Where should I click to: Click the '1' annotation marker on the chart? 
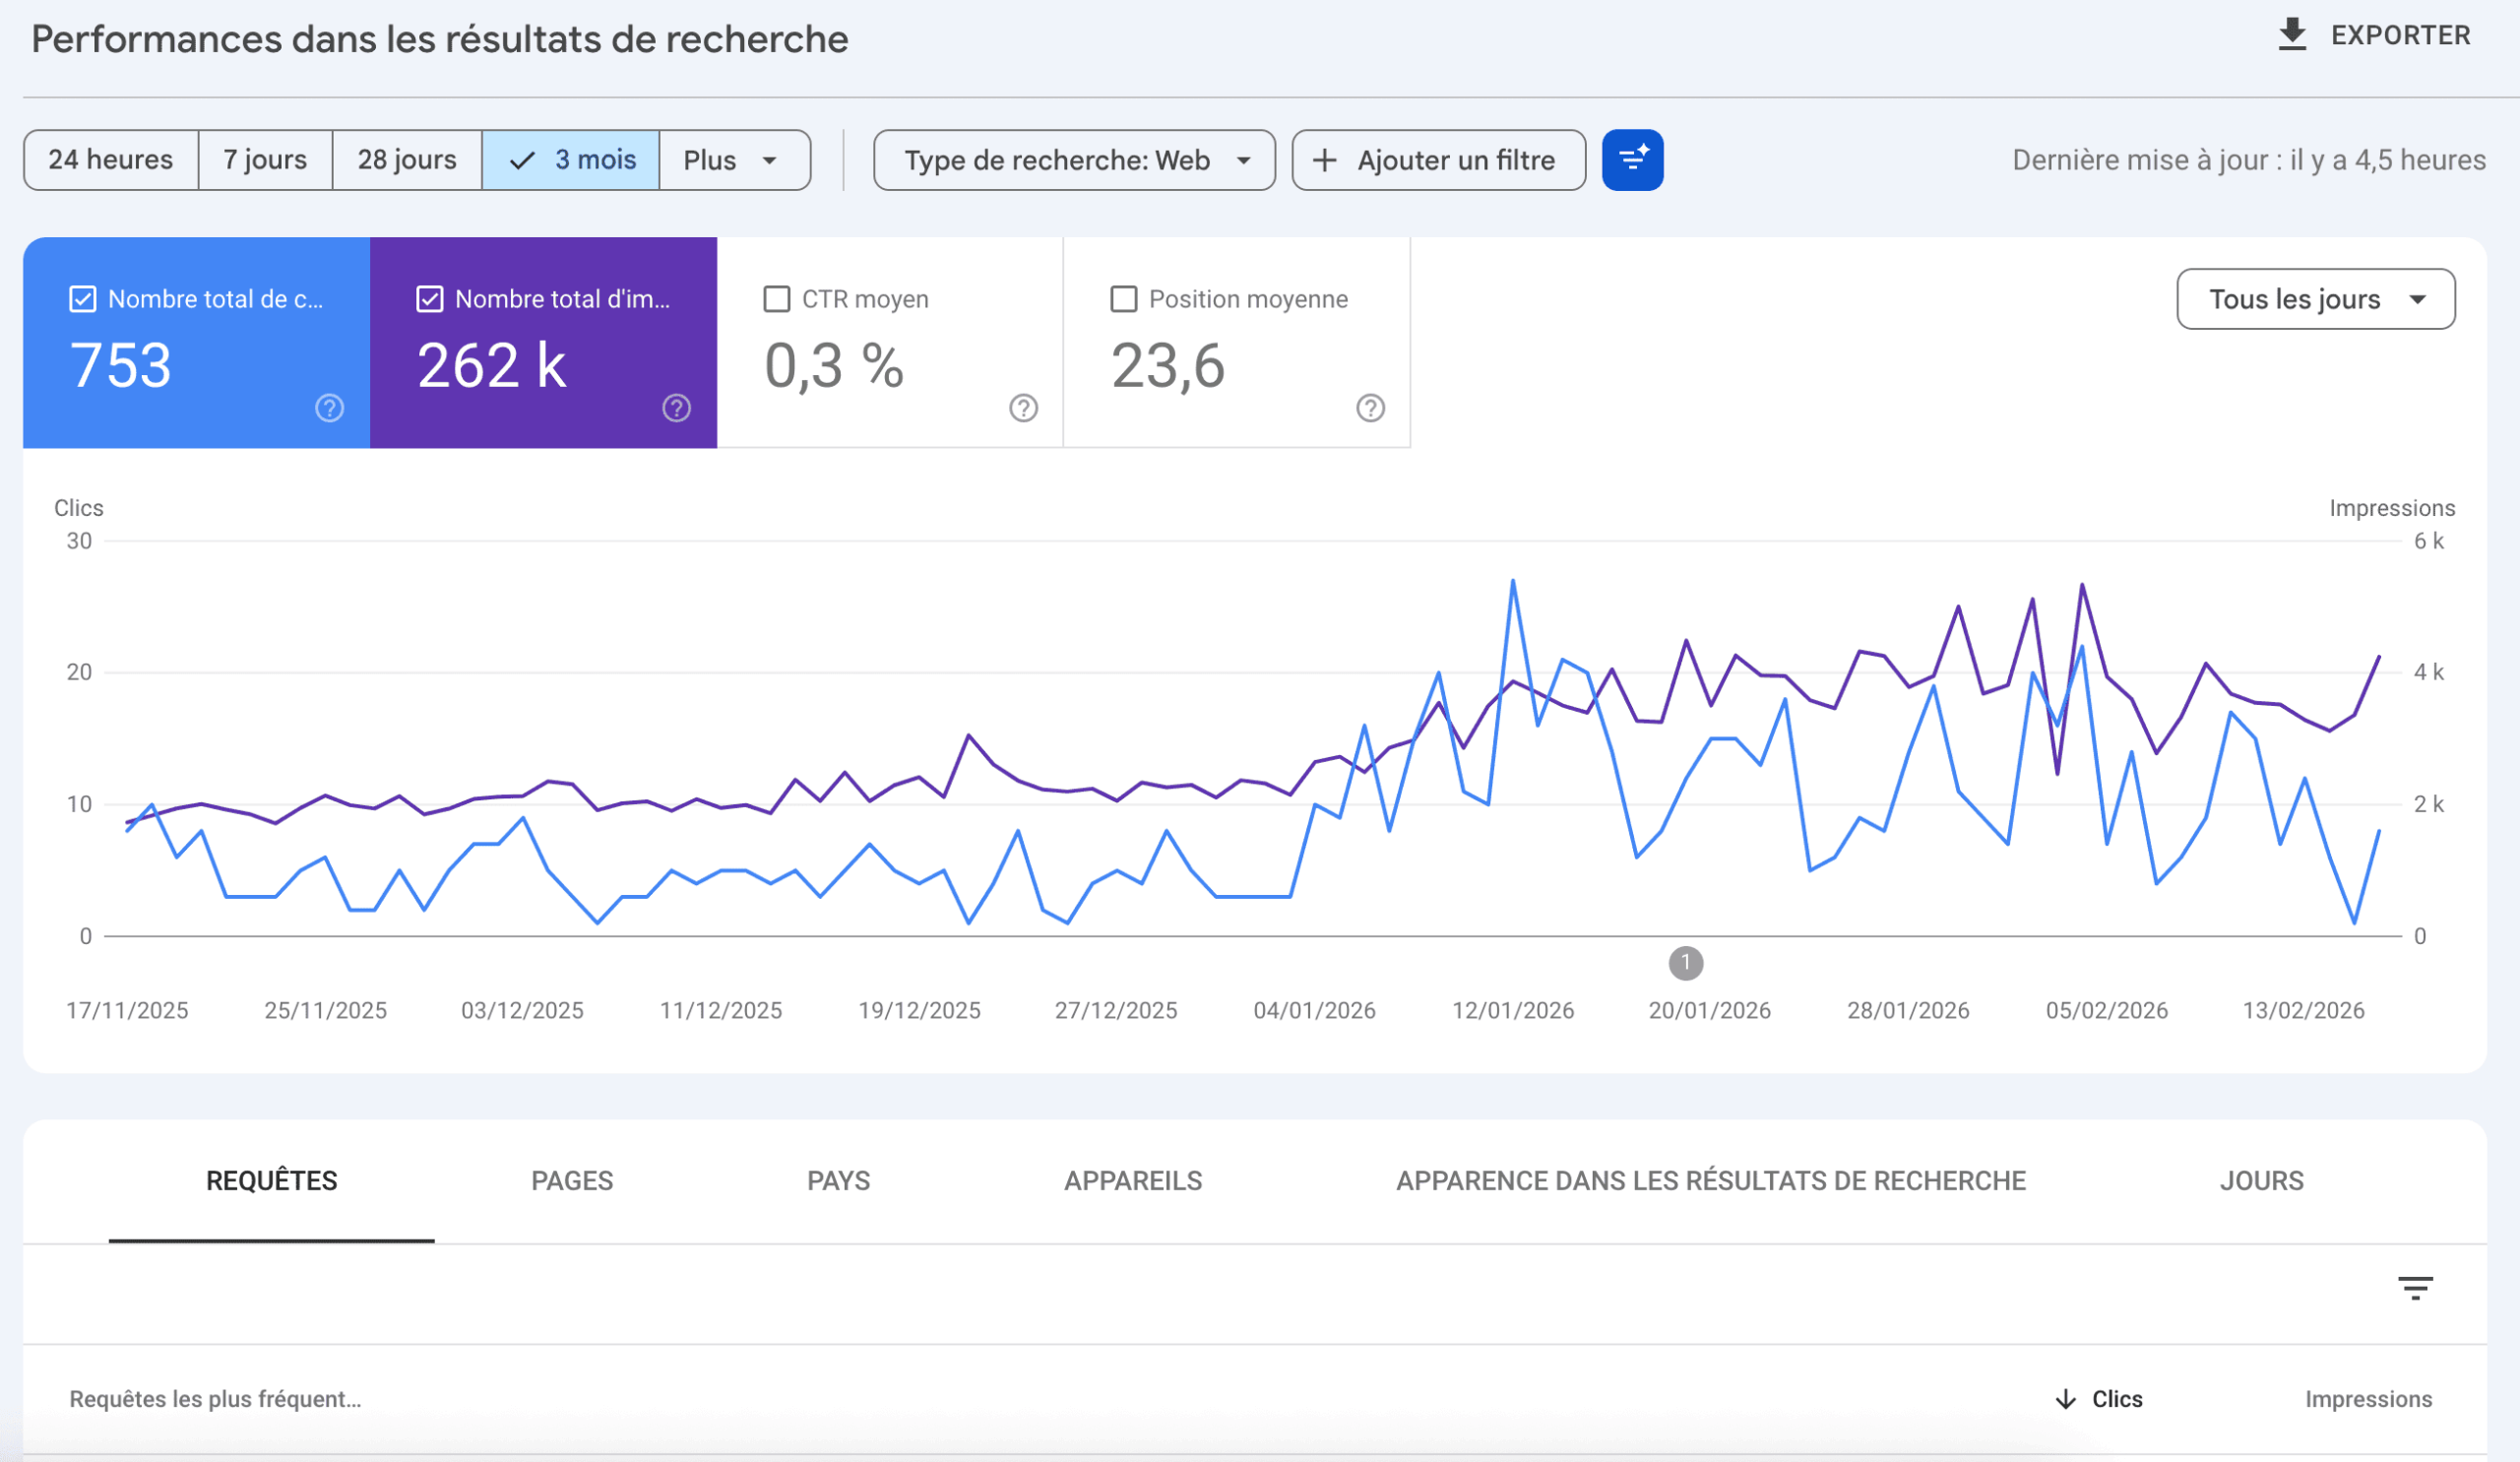(1687, 963)
